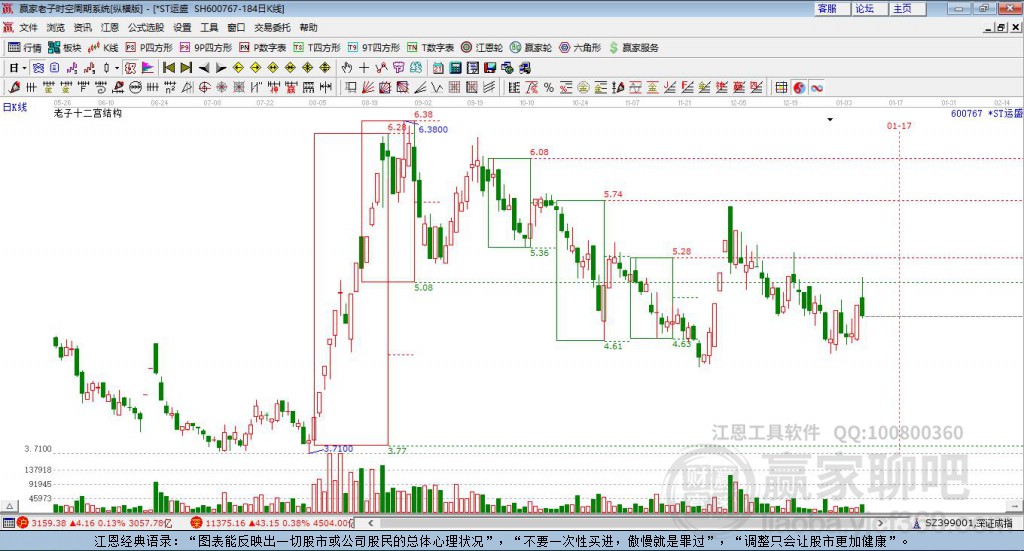Open the 板块 sectors view

pyautogui.click(x=64, y=48)
